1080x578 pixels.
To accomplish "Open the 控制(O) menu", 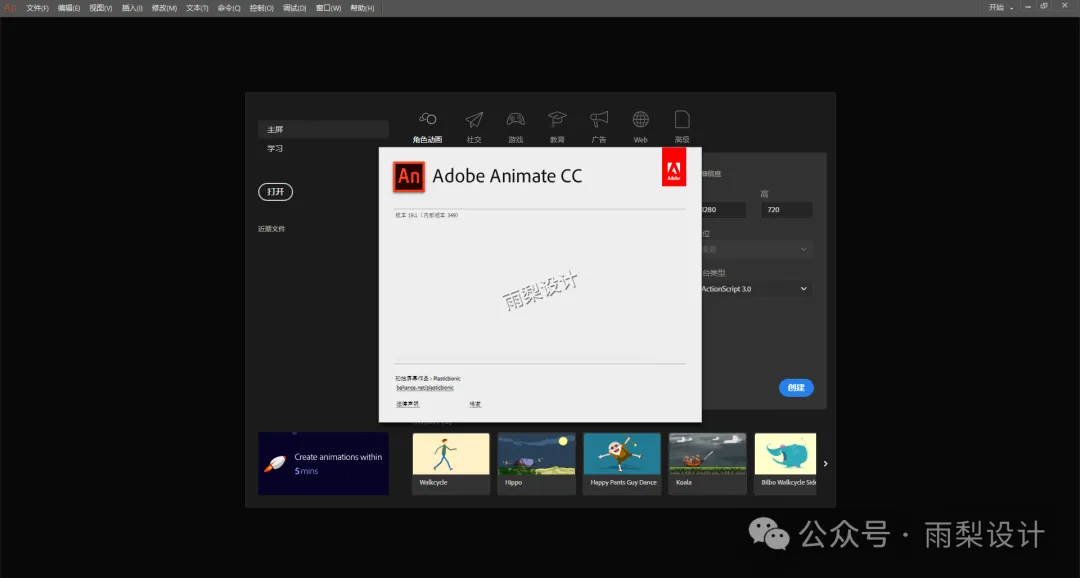I will coord(261,8).
